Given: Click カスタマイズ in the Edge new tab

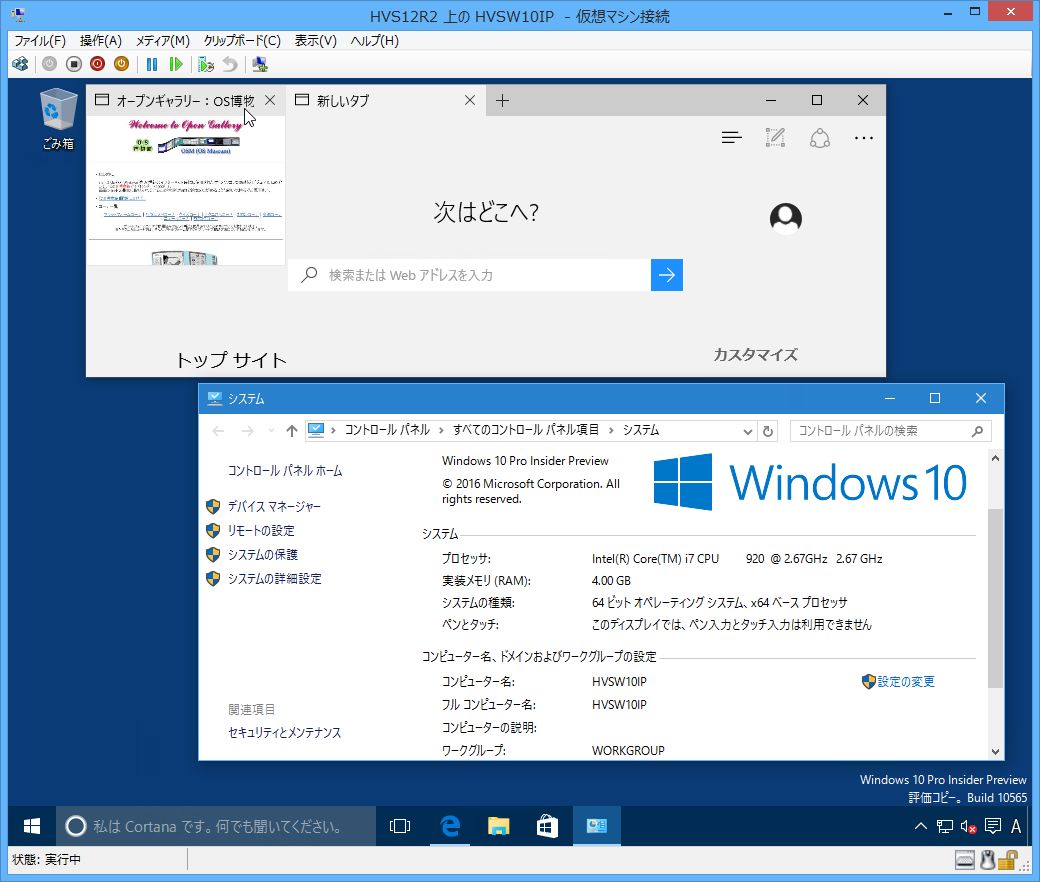Looking at the screenshot, I should pyautogui.click(x=755, y=355).
